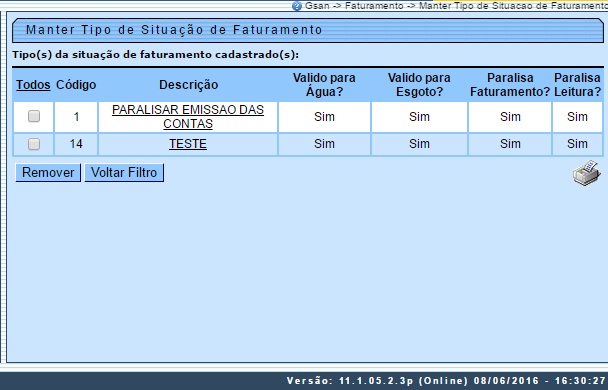Click the Paralisa Faturamento? header

510,85
